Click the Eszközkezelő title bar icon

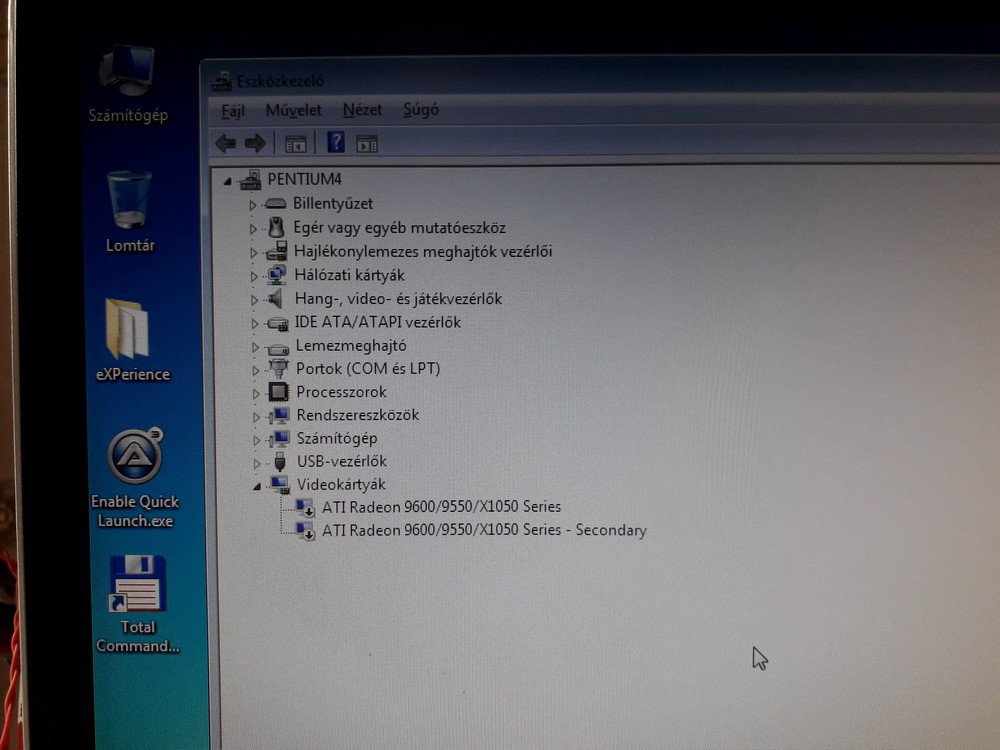point(221,82)
